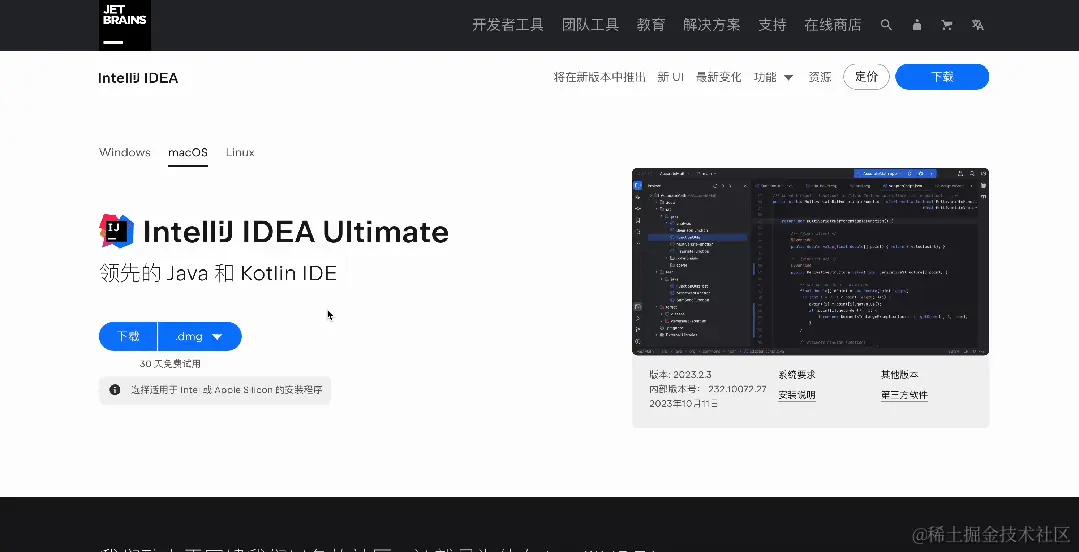
Task: Click the search magnifier icon in header
Action: [x=886, y=25]
